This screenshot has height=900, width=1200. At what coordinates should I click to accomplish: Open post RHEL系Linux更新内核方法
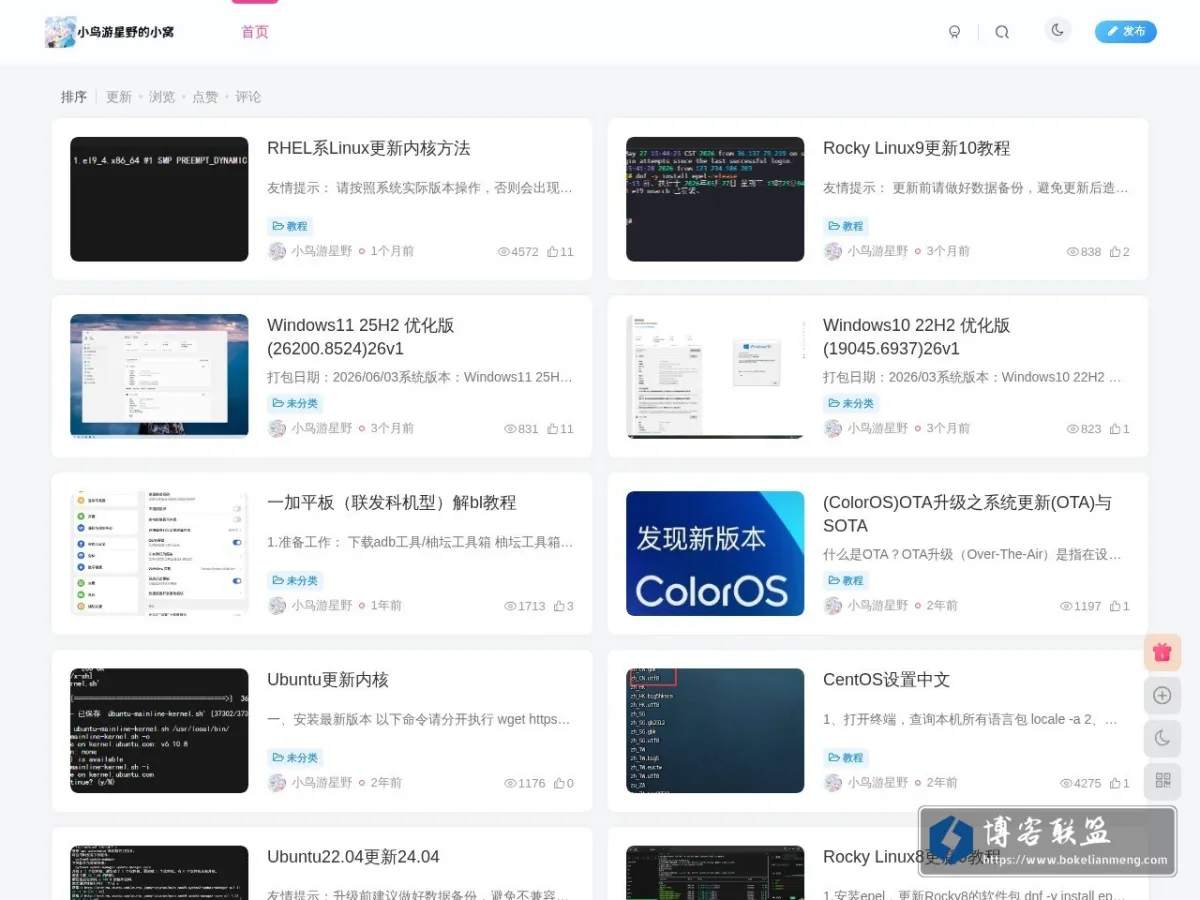[368, 148]
